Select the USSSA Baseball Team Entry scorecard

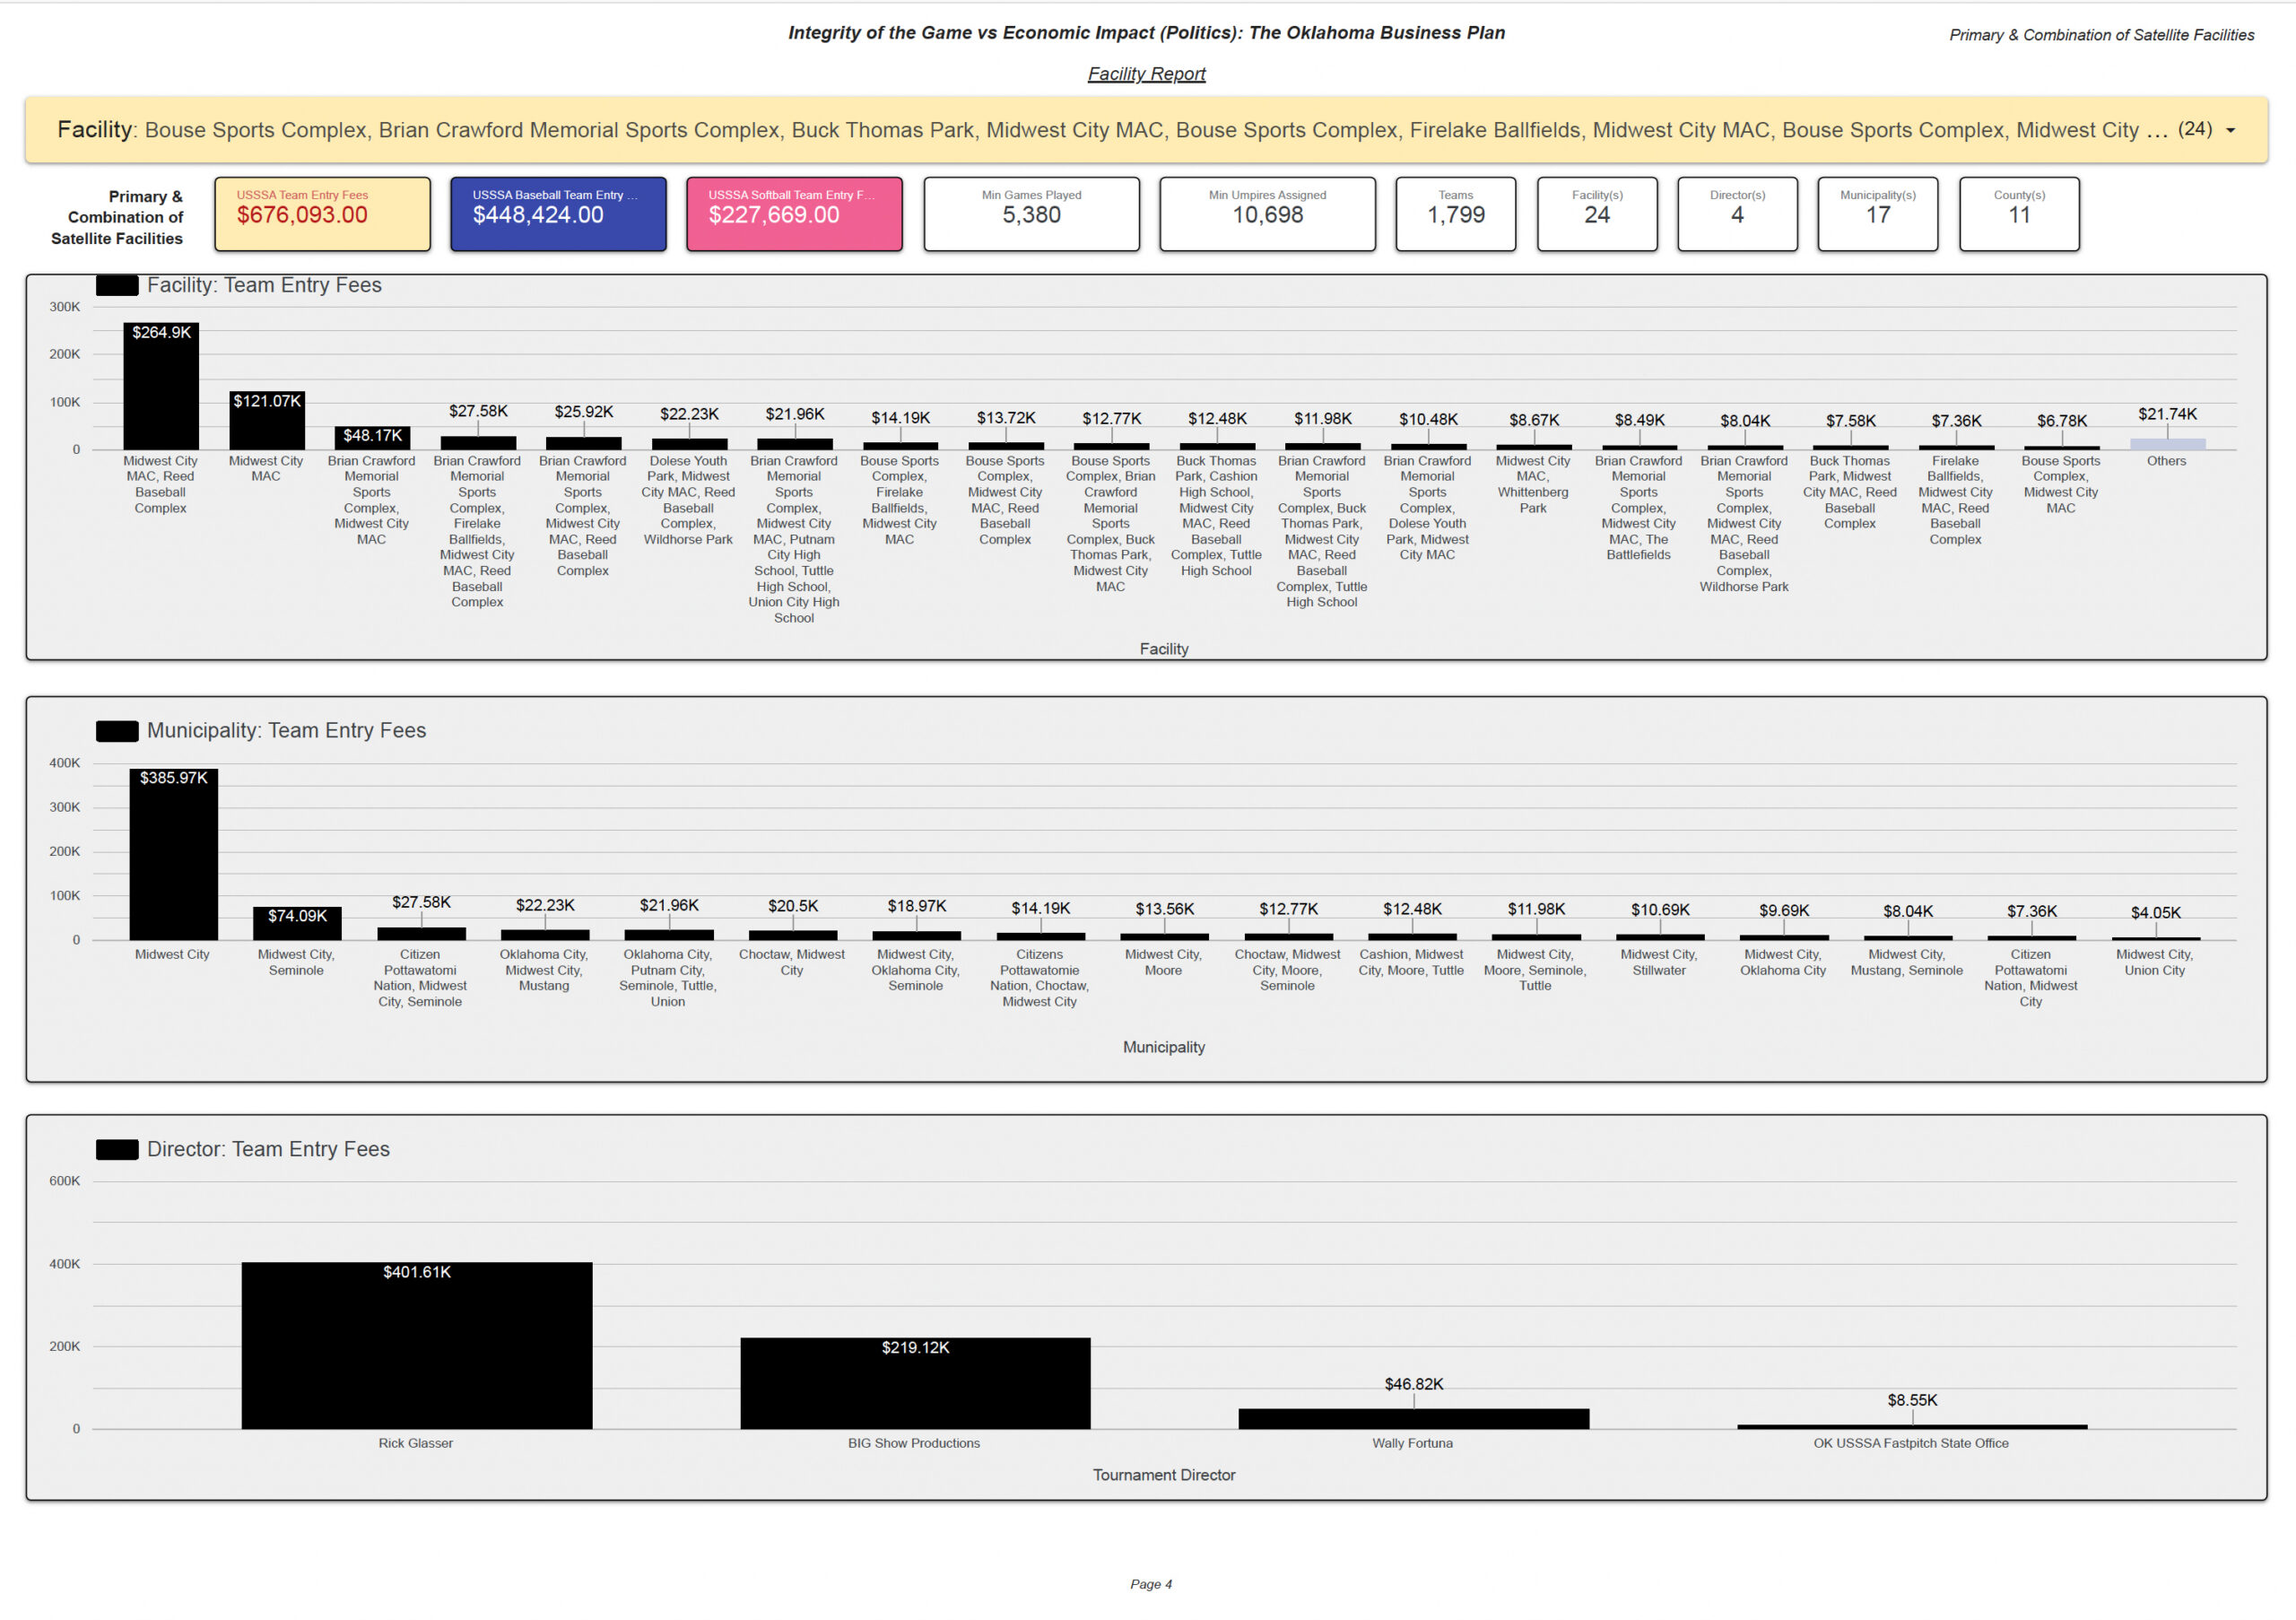point(558,214)
